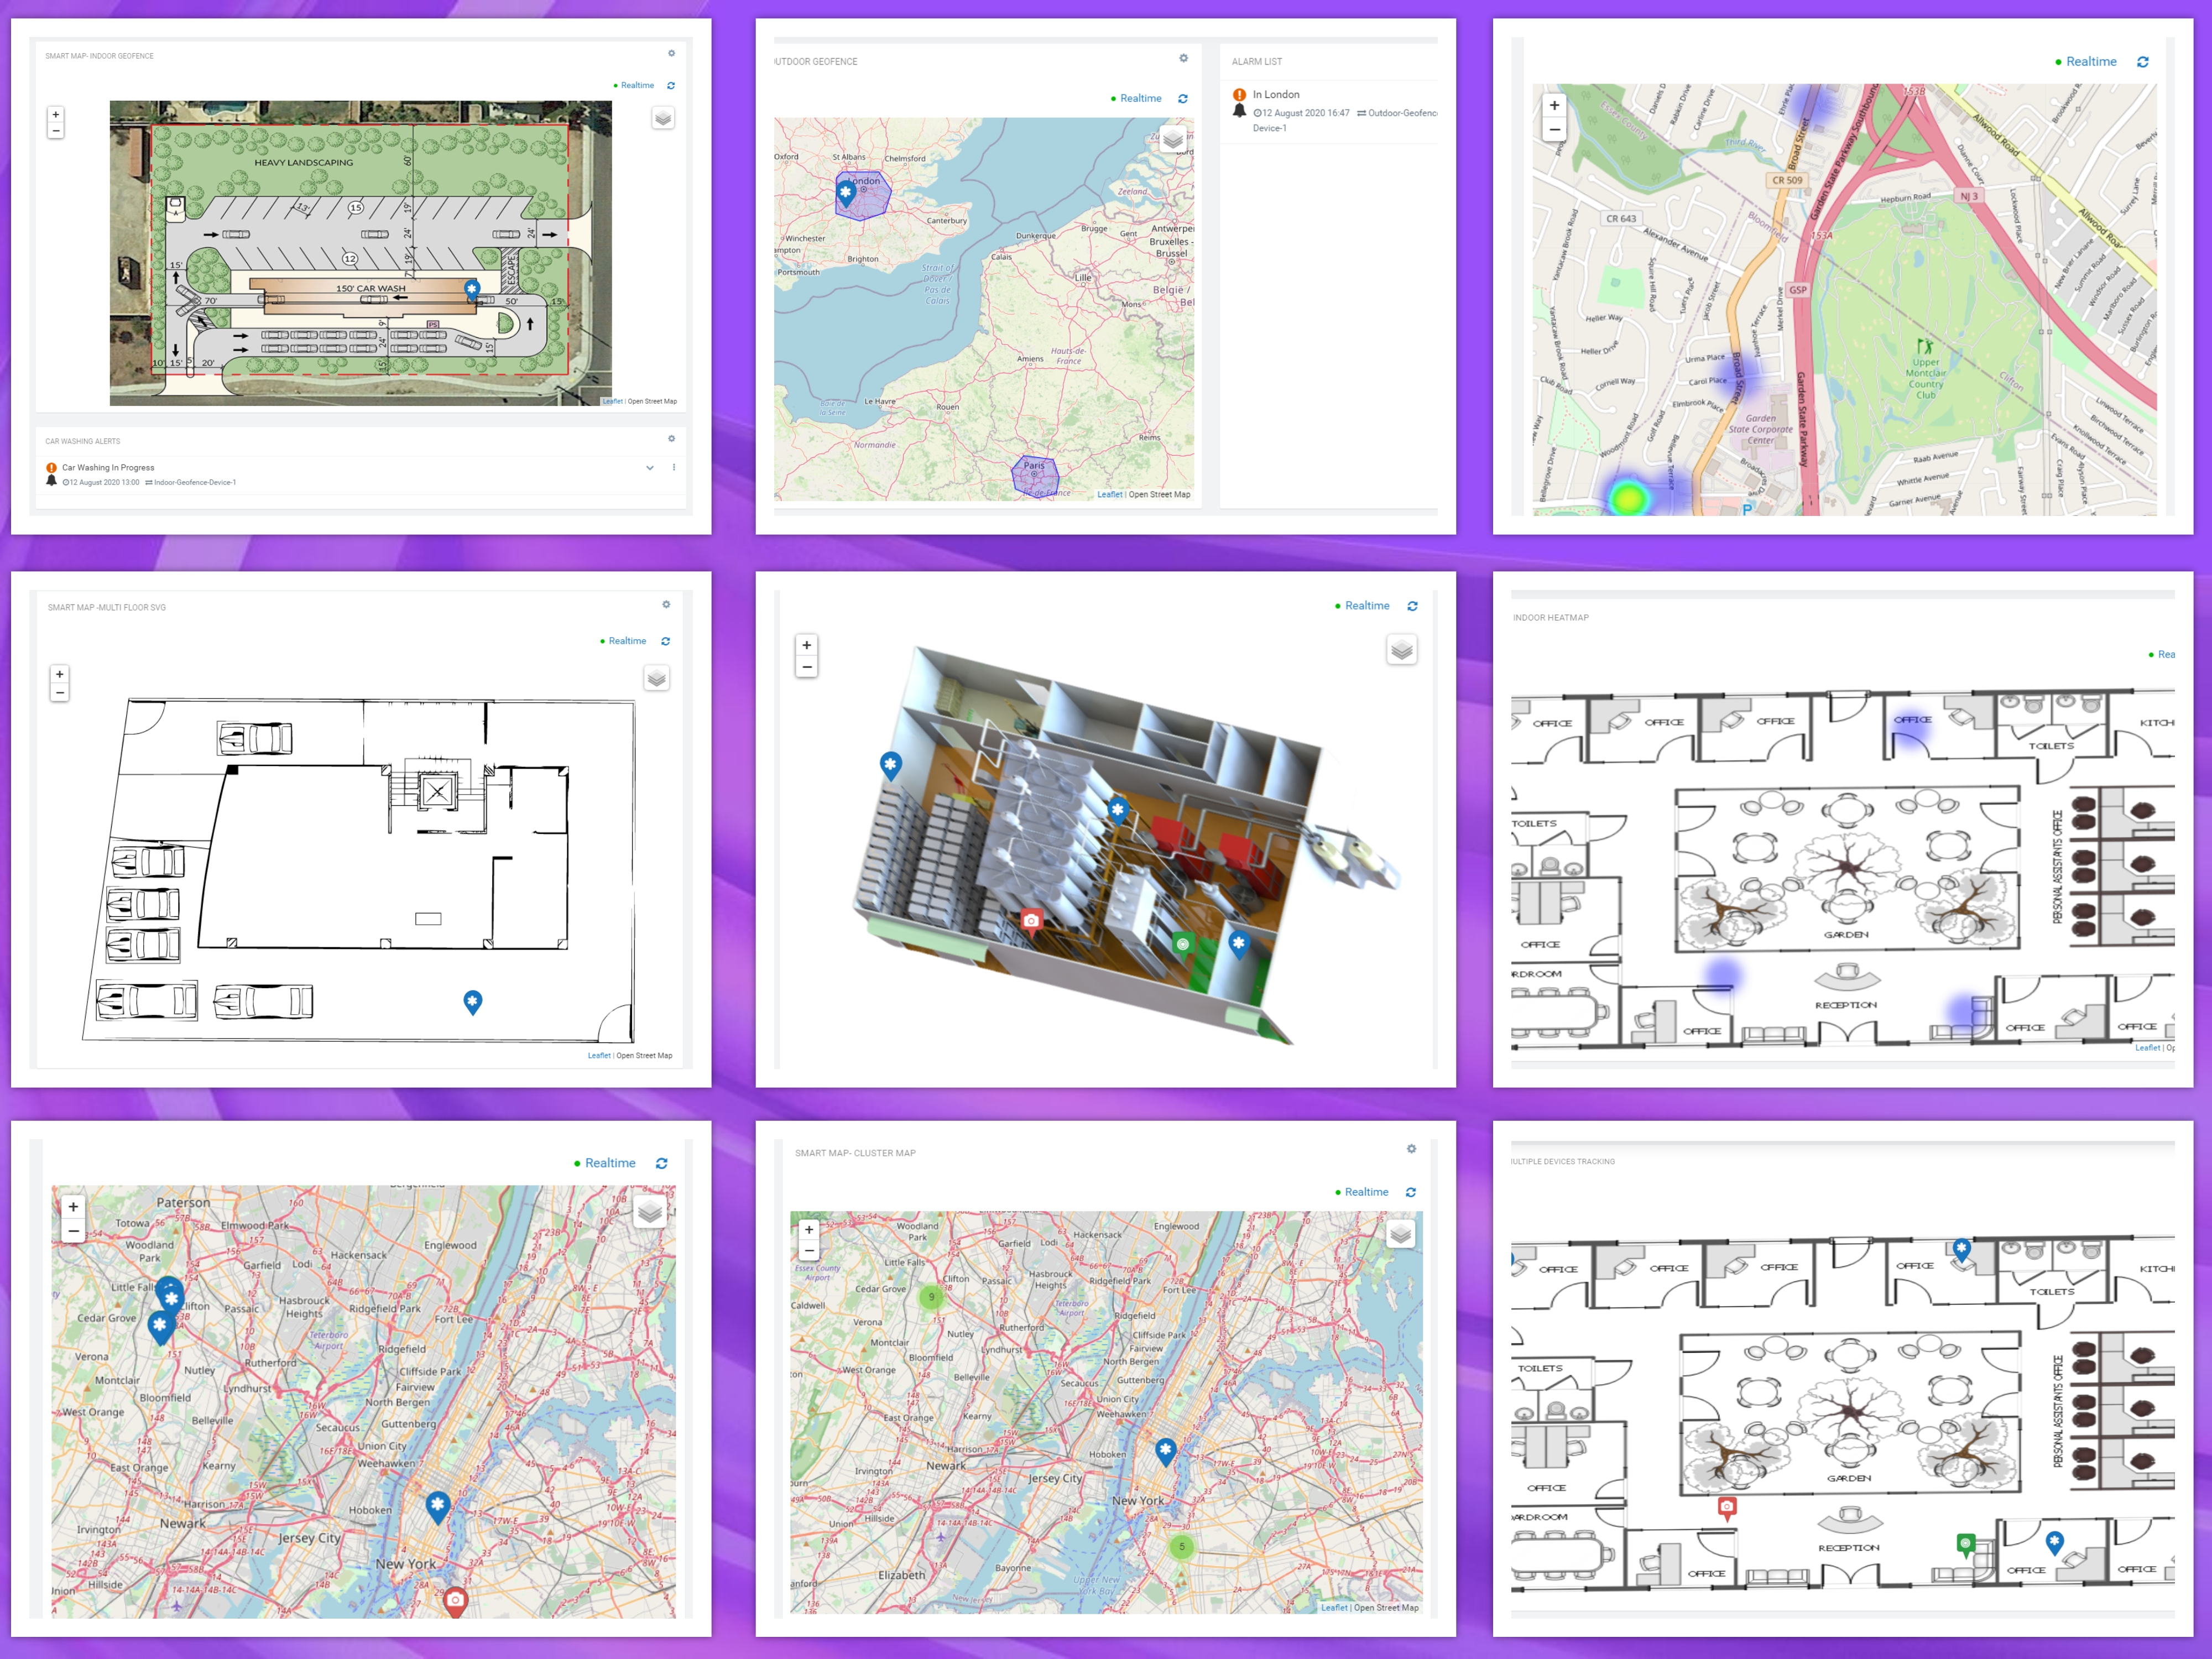Refresh the Multi Floor SVG map
The height and width of the screenshot is (1659, 2212).
[x=666, y=642]
